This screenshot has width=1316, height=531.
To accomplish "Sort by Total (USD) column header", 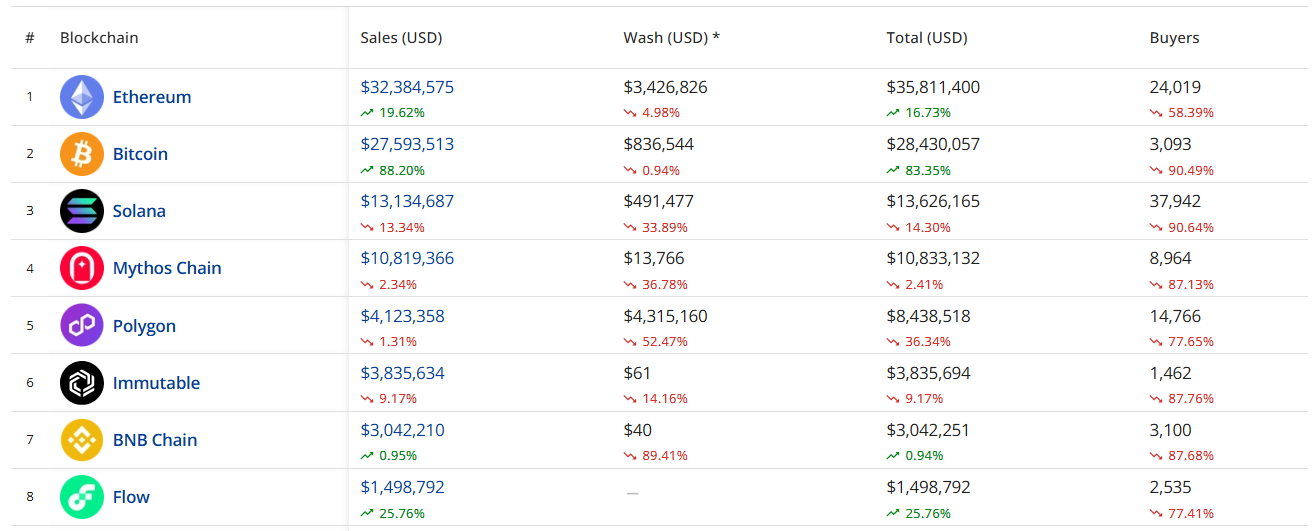I will tap(927, 38).
